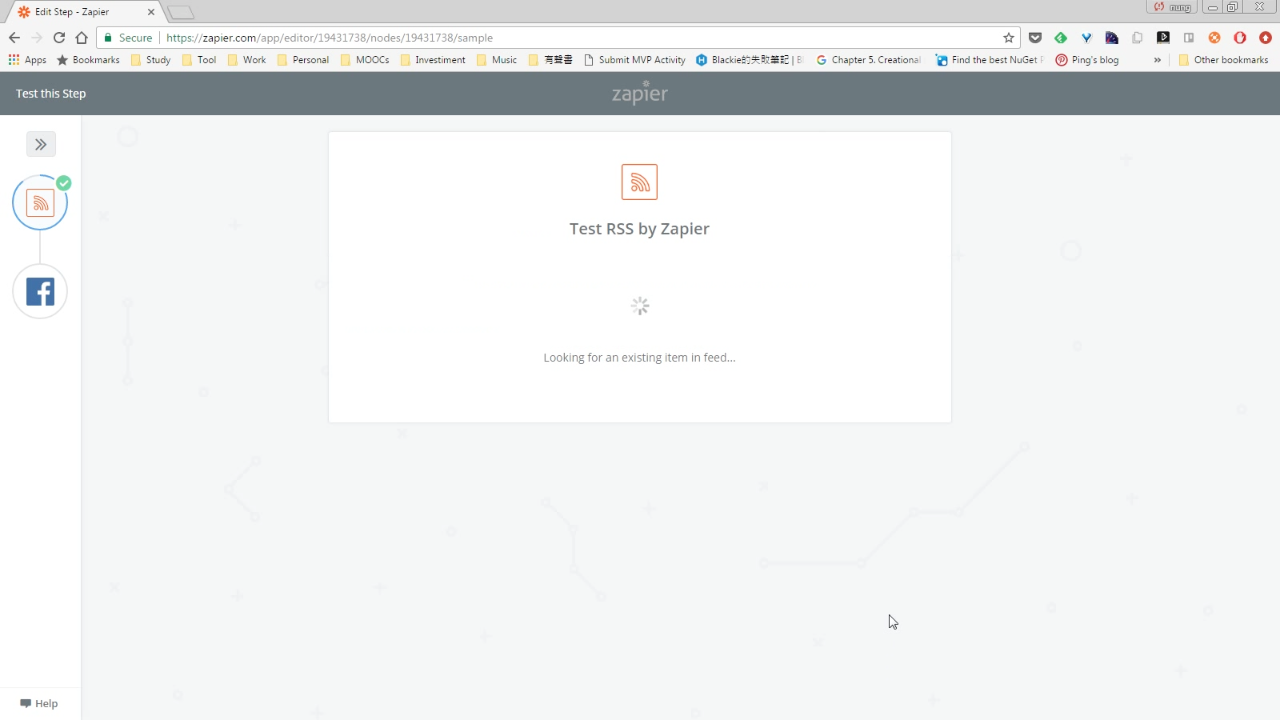
Task: Open a new browser tab
Action: click(x=180, y=12)
